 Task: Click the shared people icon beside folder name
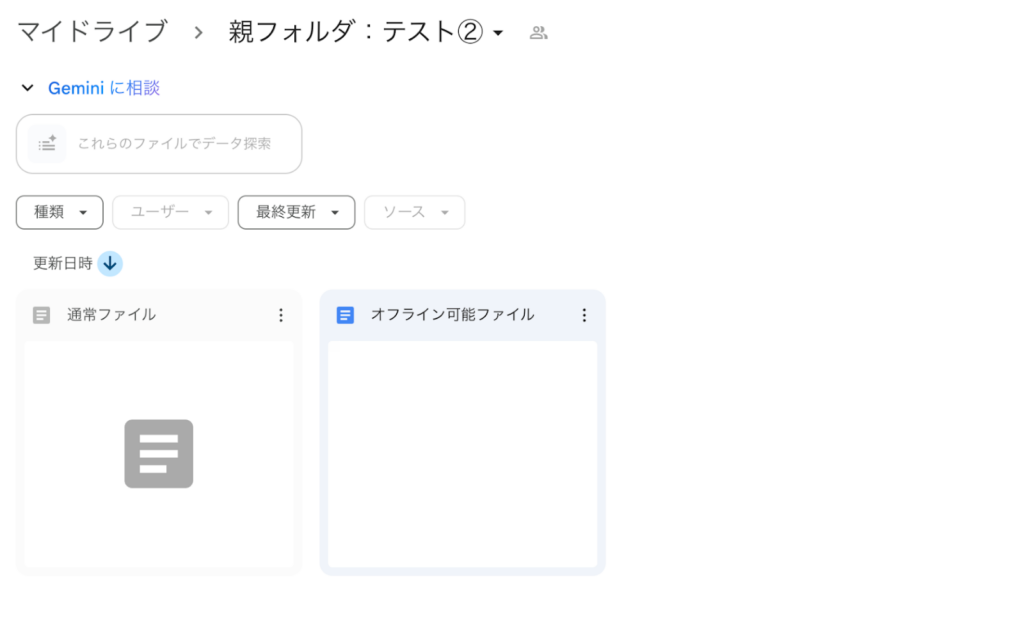pyautogui.click(x=538, y=33)
